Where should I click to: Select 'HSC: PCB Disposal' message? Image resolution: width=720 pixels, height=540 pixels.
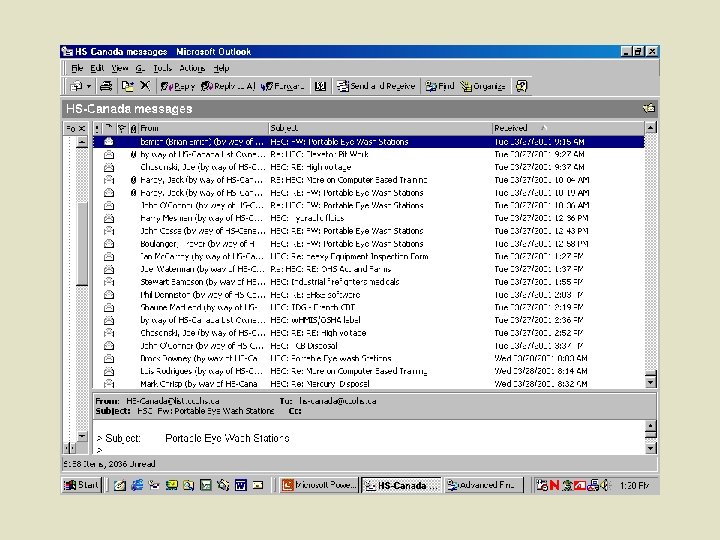(x=368, y=346)
